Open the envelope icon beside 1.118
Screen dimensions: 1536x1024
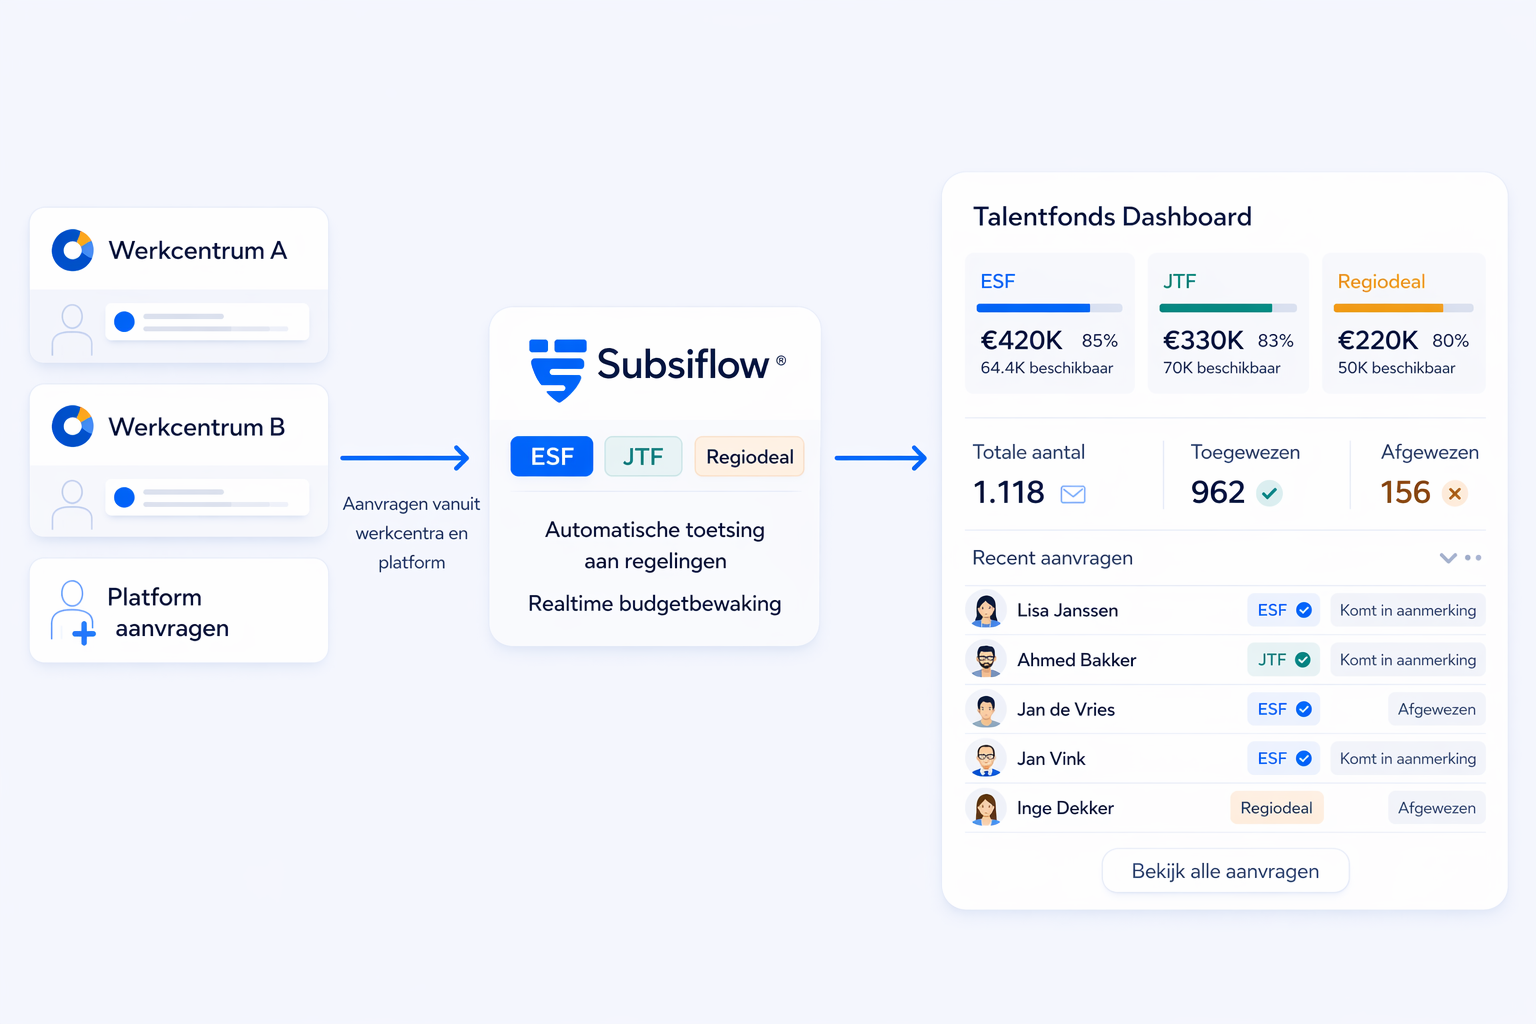pyautogui.click(x=1073, y=494)
